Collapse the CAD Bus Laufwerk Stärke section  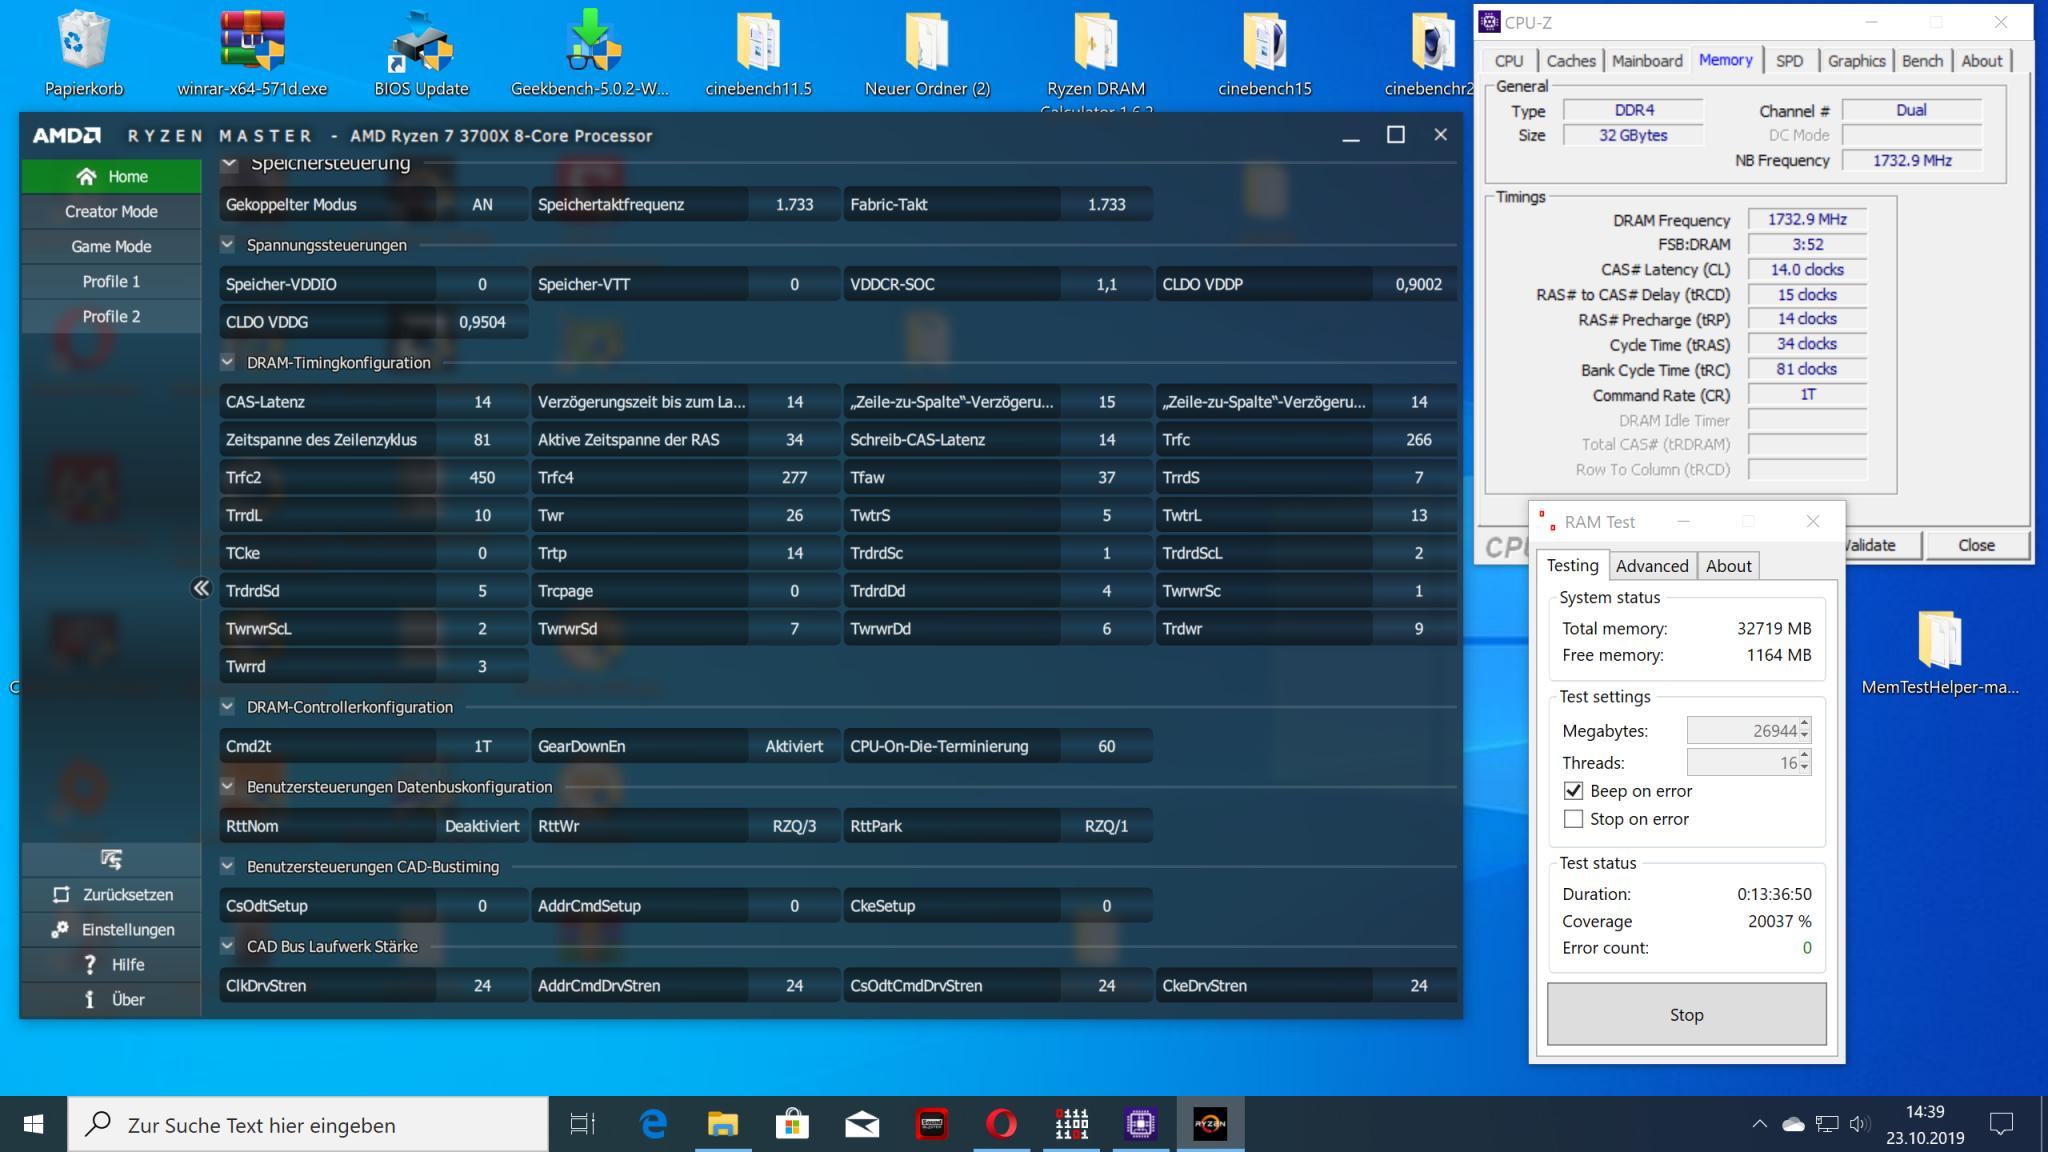pyautogui.click(x=228, y=946)
